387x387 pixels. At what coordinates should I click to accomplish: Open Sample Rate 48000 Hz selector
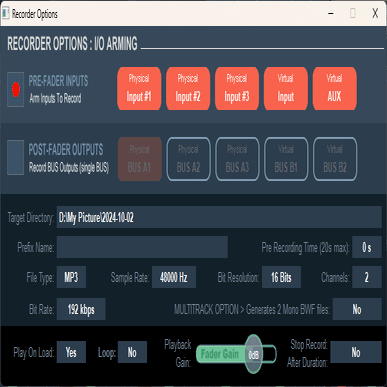(174, 277)
